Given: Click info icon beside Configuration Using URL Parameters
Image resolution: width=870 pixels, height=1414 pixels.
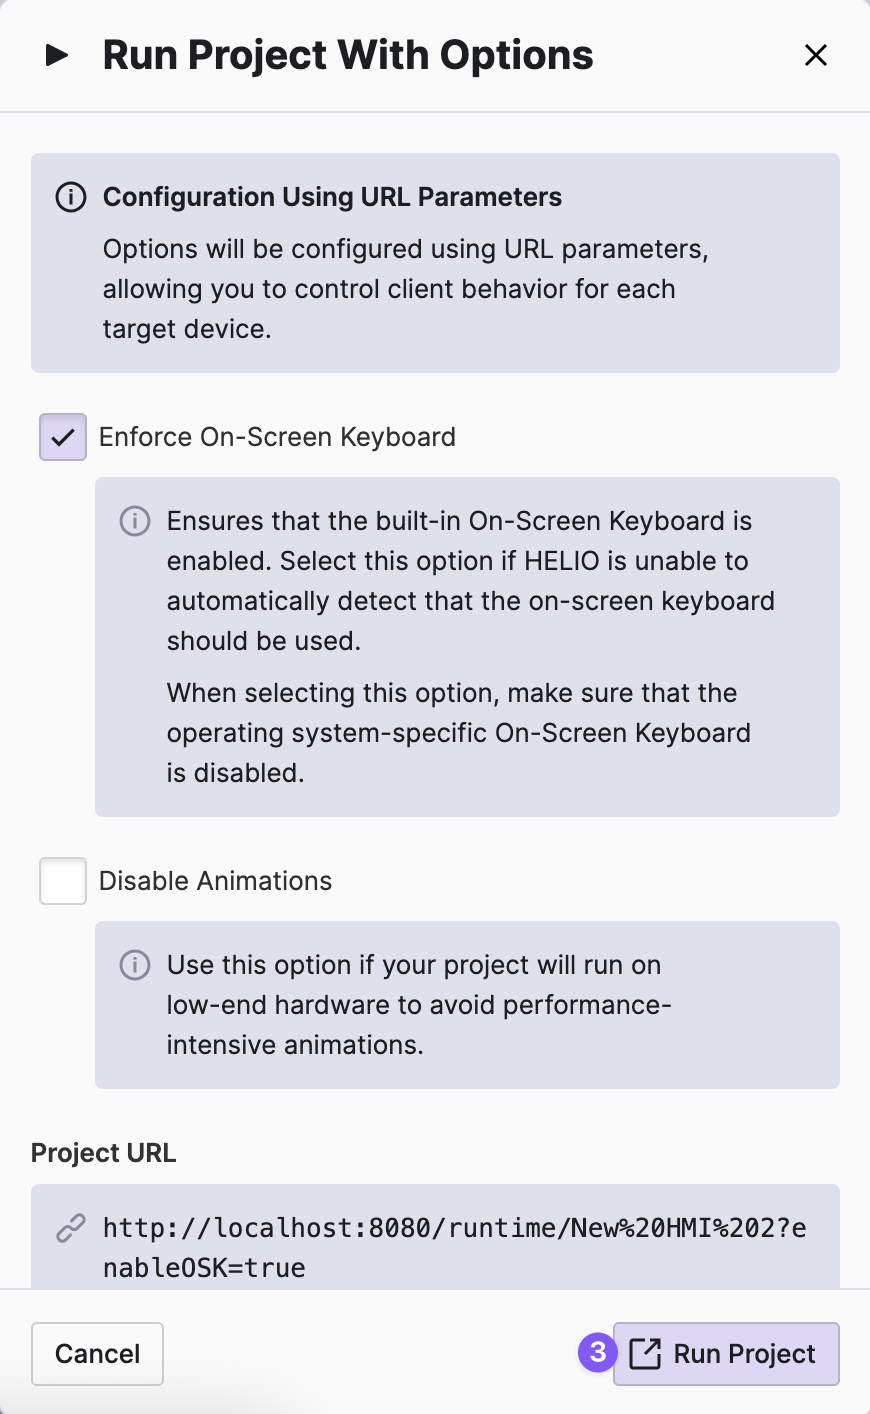Looking at the screenshot, I should pos(70,197).
